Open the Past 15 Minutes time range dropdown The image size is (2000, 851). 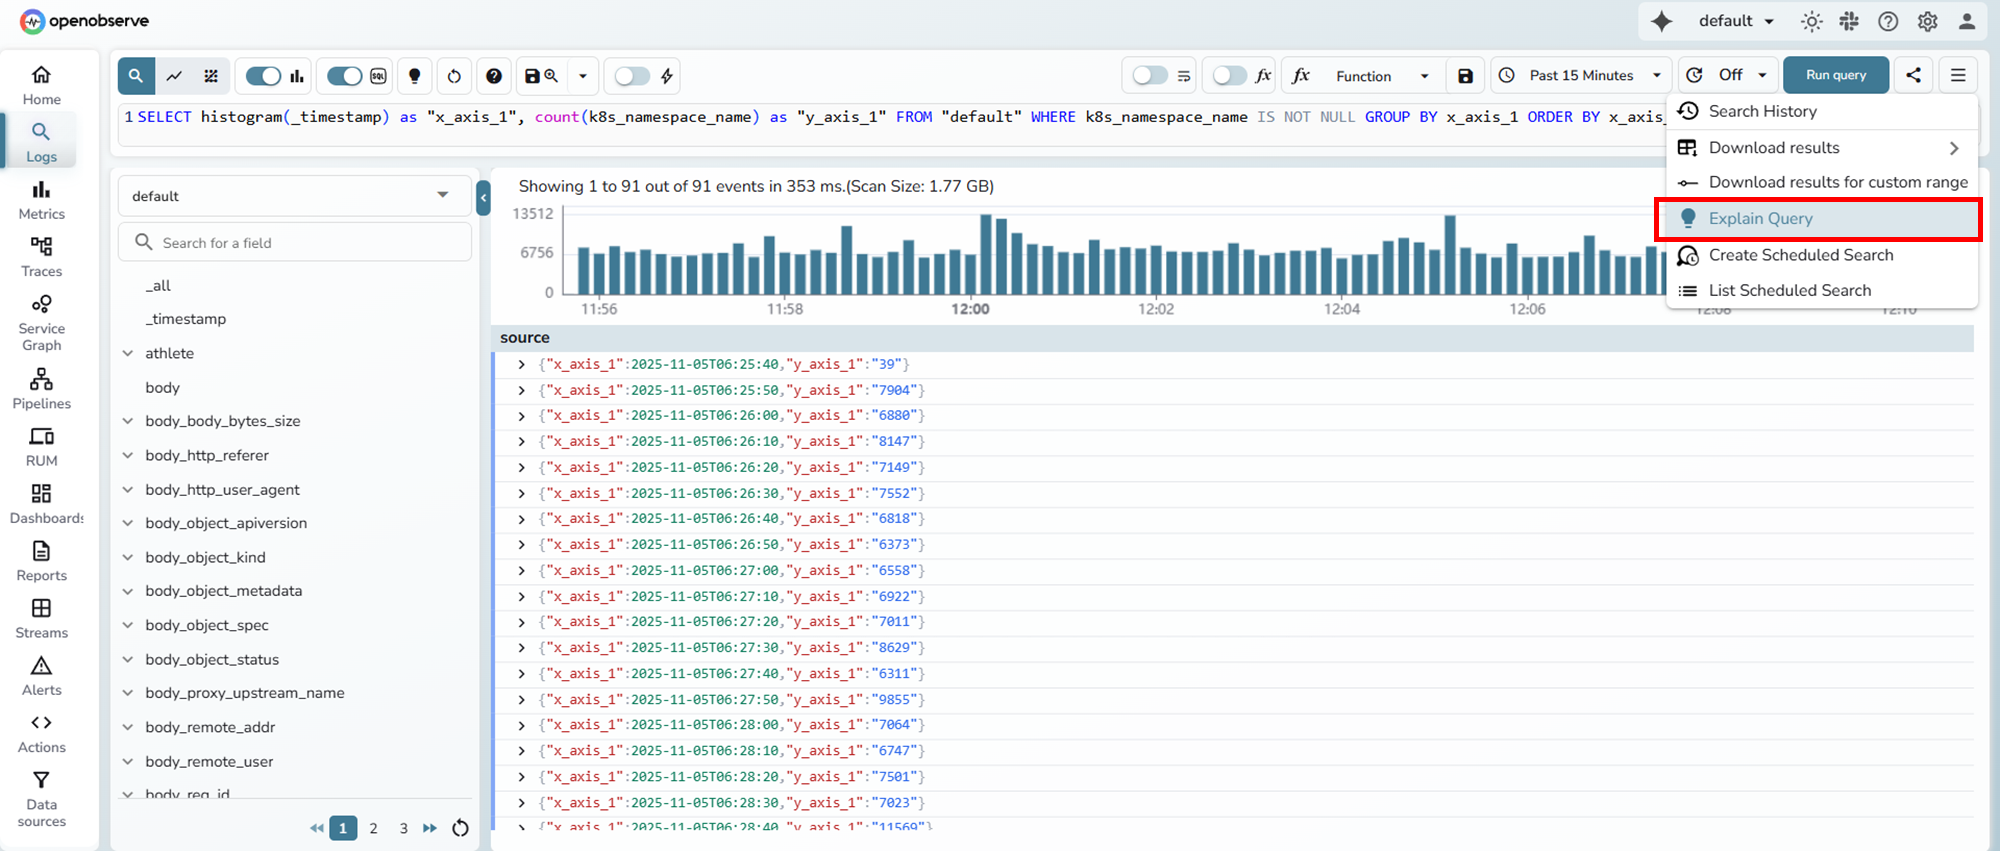click(1581, 76)
